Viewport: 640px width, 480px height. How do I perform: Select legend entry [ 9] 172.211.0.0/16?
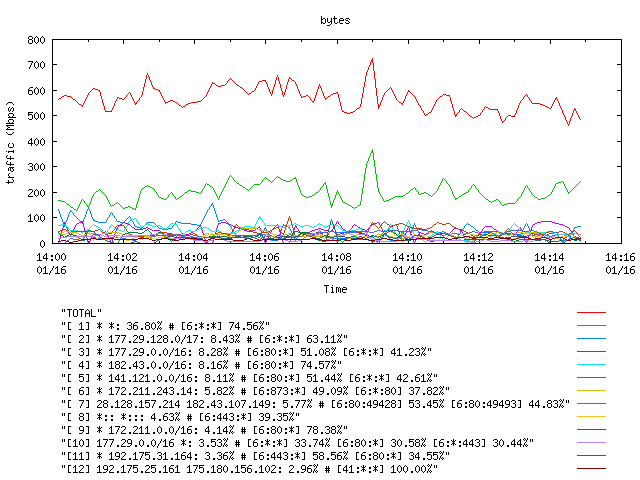click(x=204, y=430)
